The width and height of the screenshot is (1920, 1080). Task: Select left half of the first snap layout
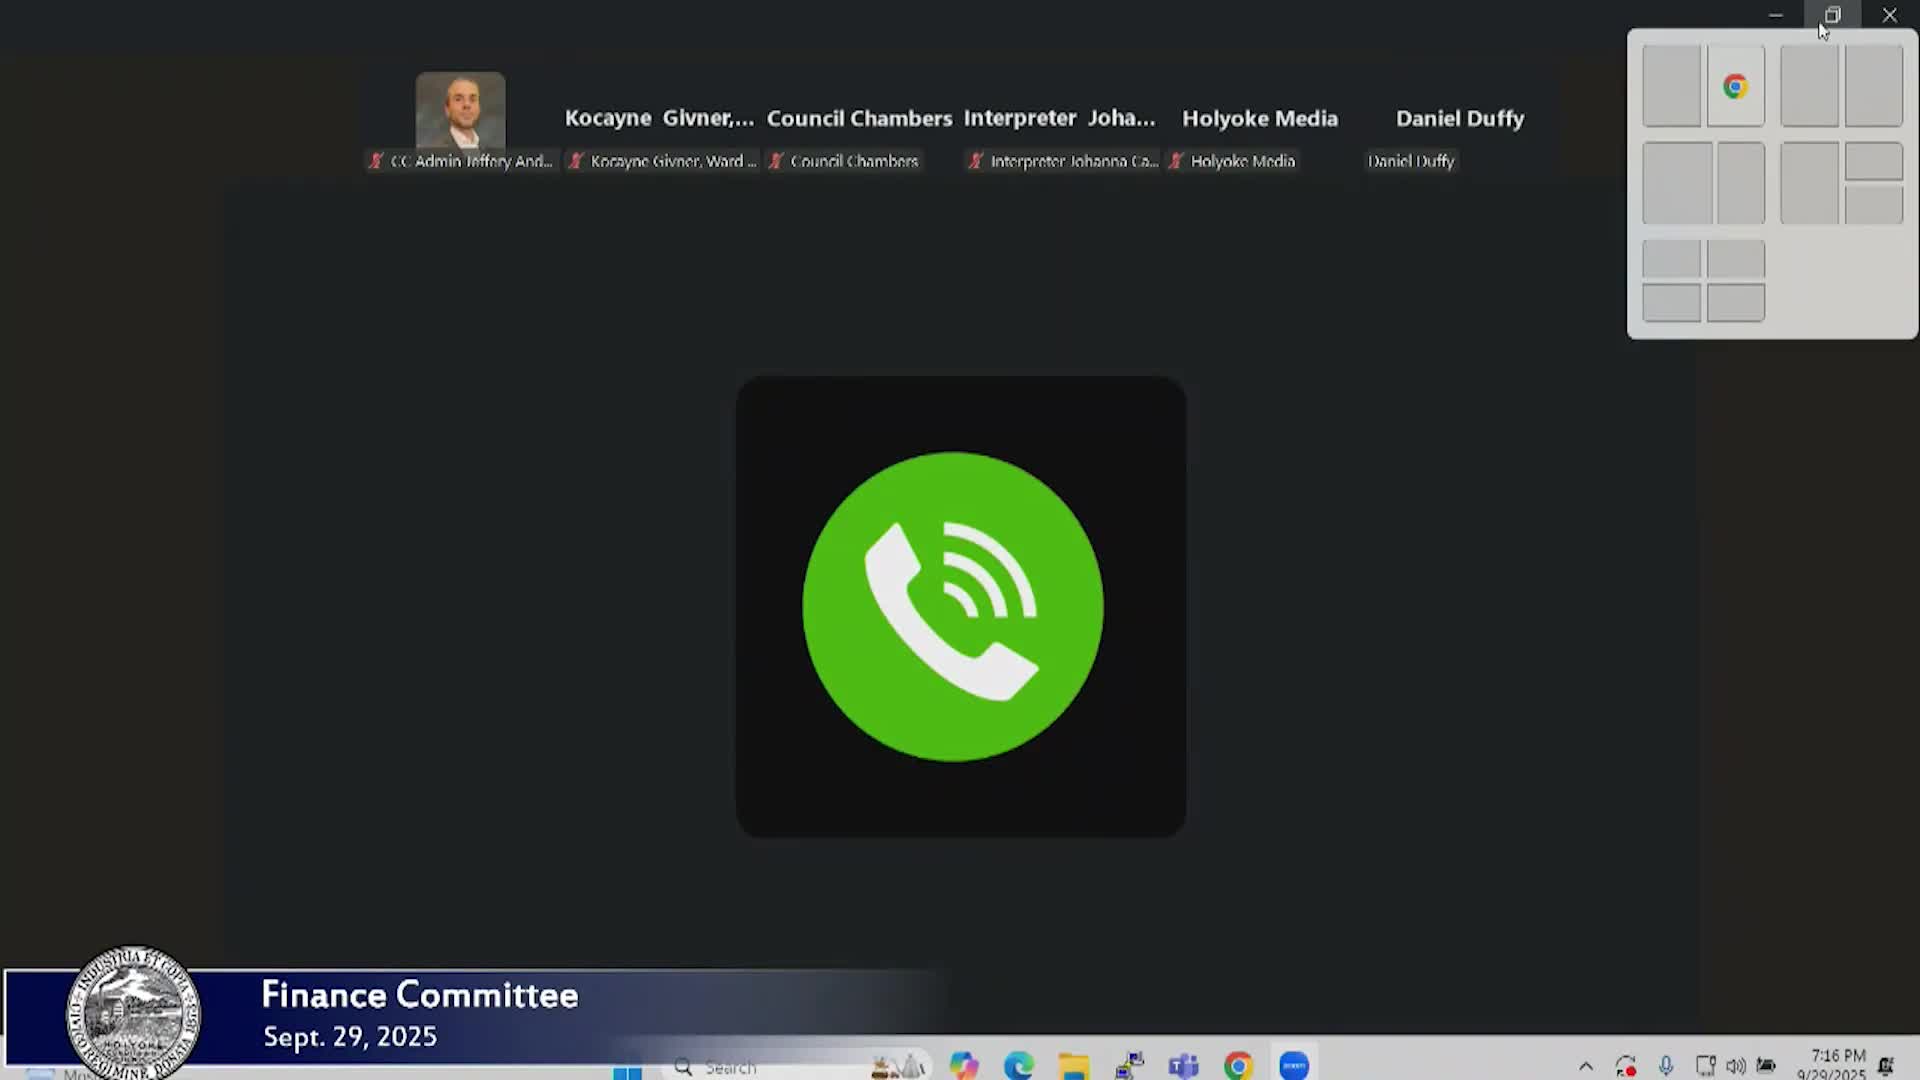click(x=1671, y=86)
